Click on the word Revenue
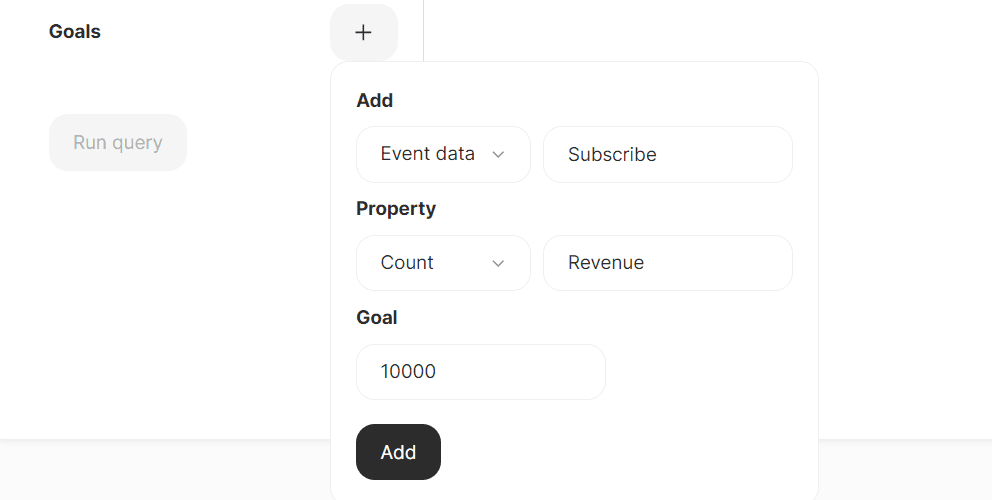Screen dimensions: 992x500 (x=606, y=263)
